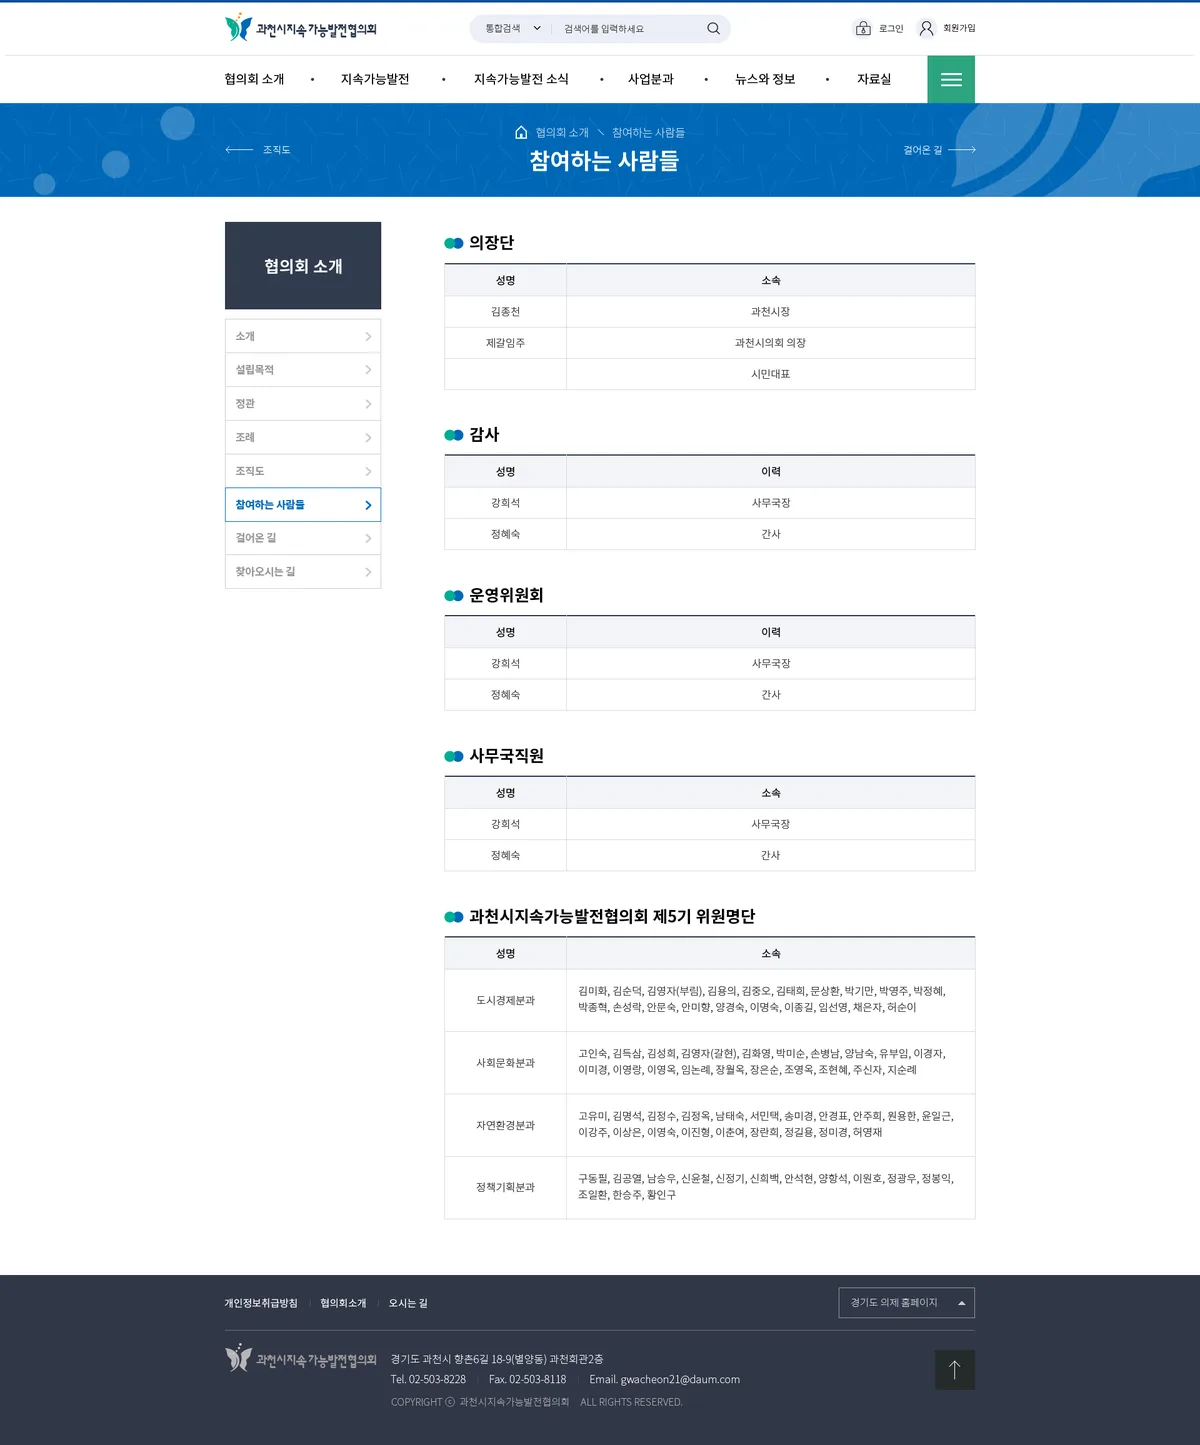
Task: Click the 사회문화분과 row label
Action: pos(505,1063)
